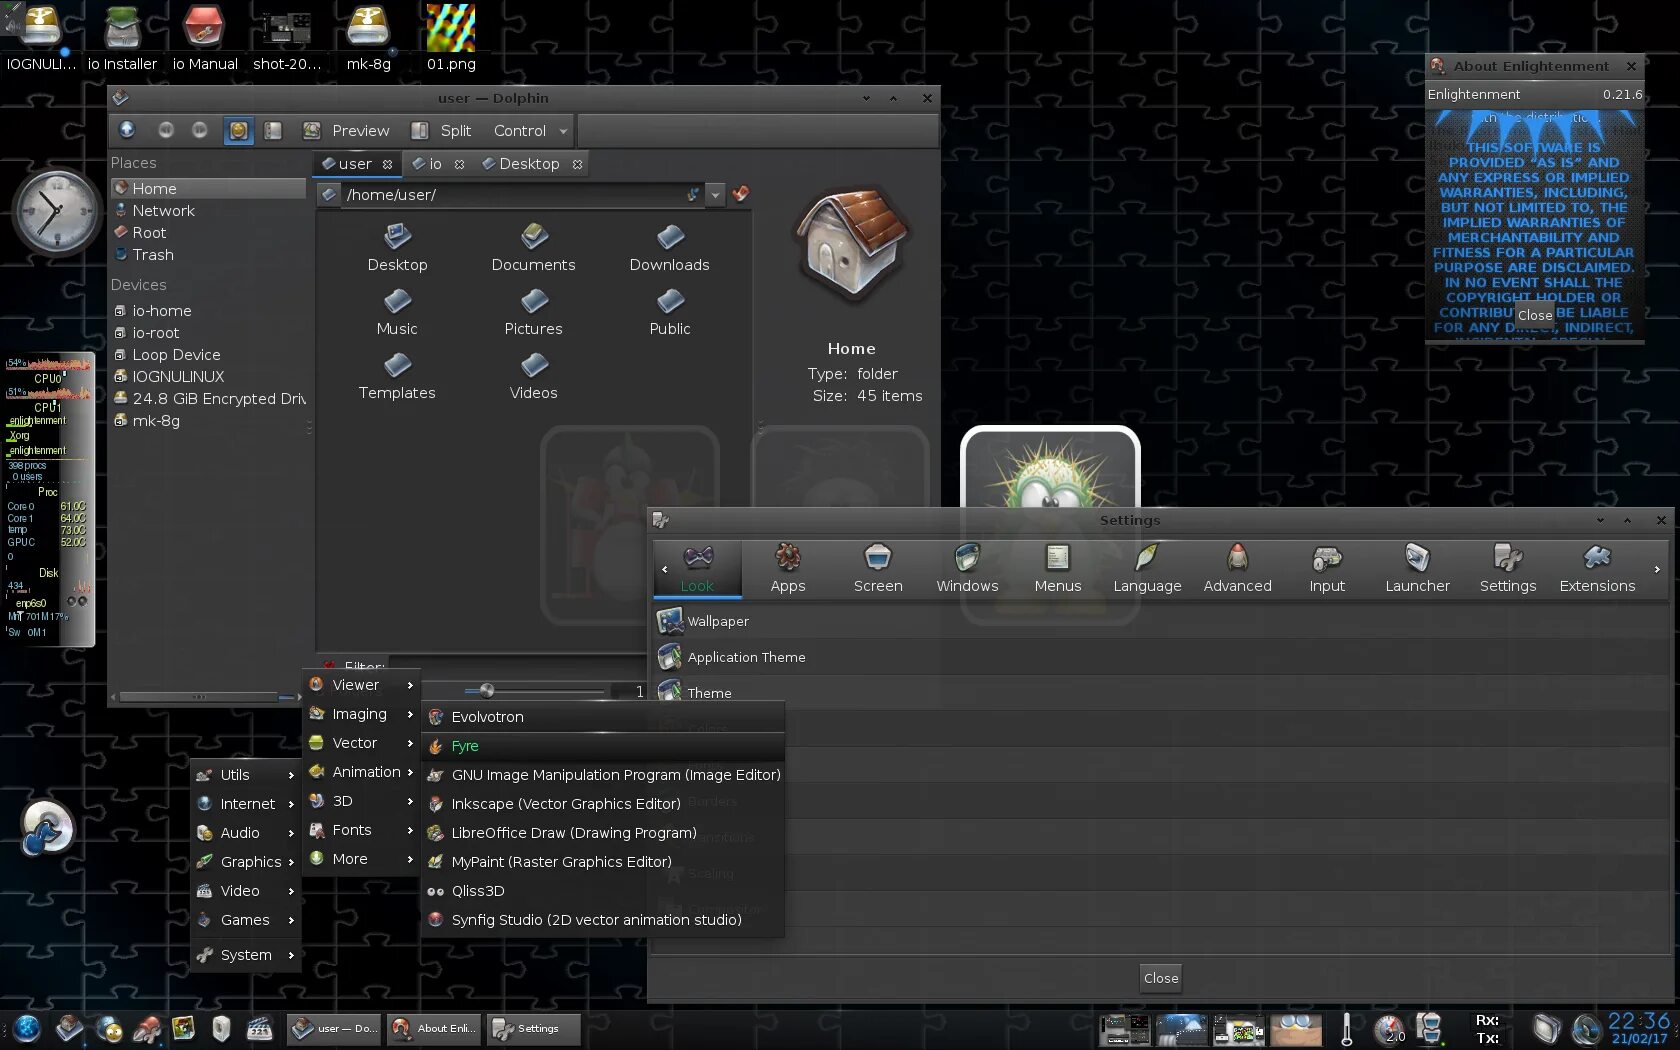Click Close in About Enlightenment window
Screen dimensions: 1680x1050
point(1534,315)
